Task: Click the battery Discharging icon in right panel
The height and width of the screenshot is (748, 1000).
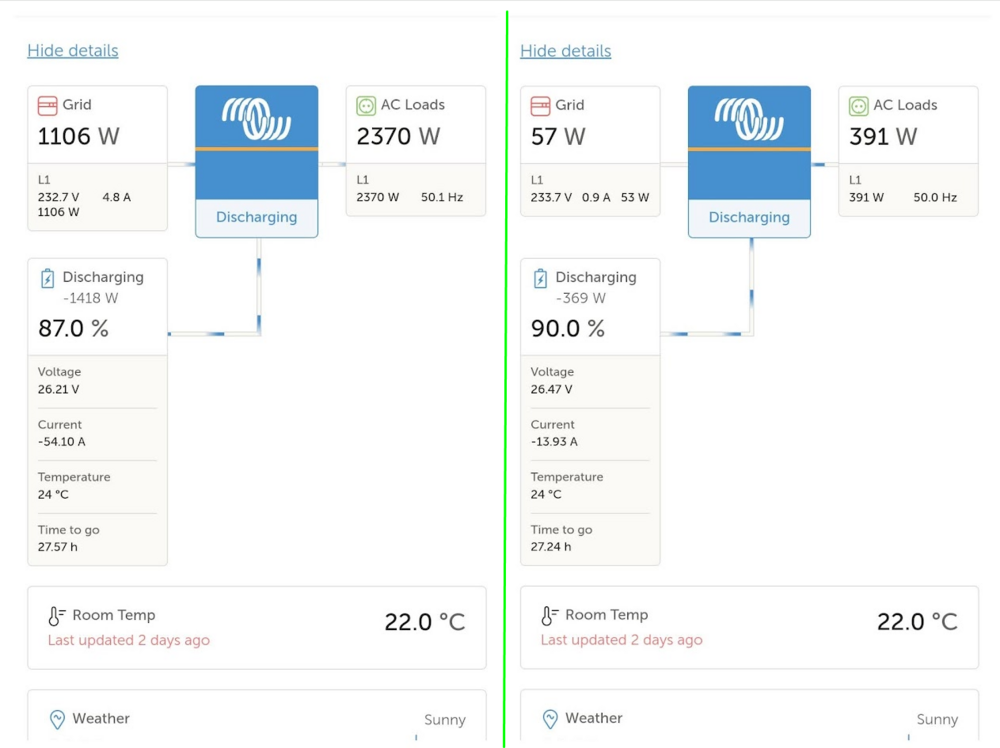Action: [540, 278]
